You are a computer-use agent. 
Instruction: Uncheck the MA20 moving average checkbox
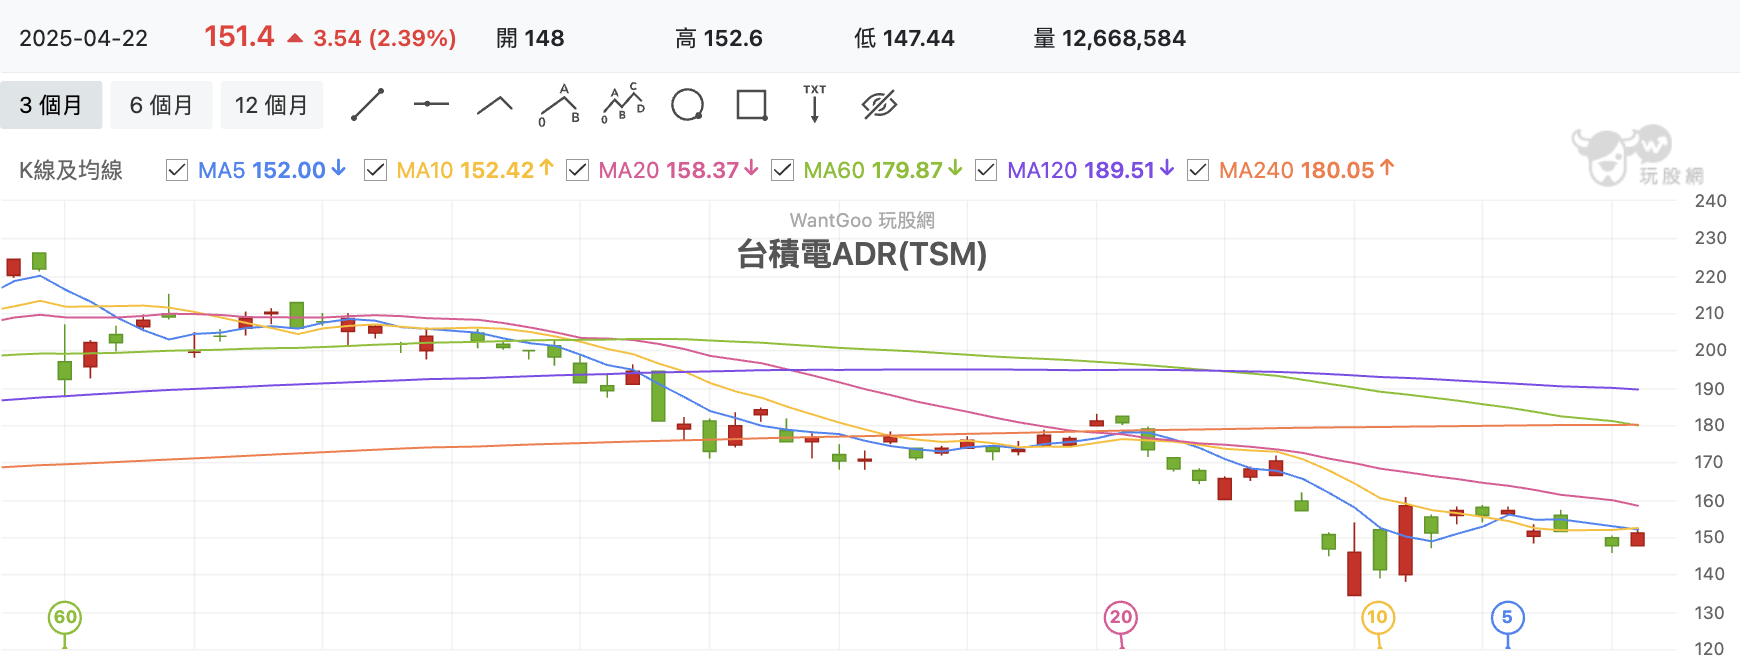tap(577, 170)
